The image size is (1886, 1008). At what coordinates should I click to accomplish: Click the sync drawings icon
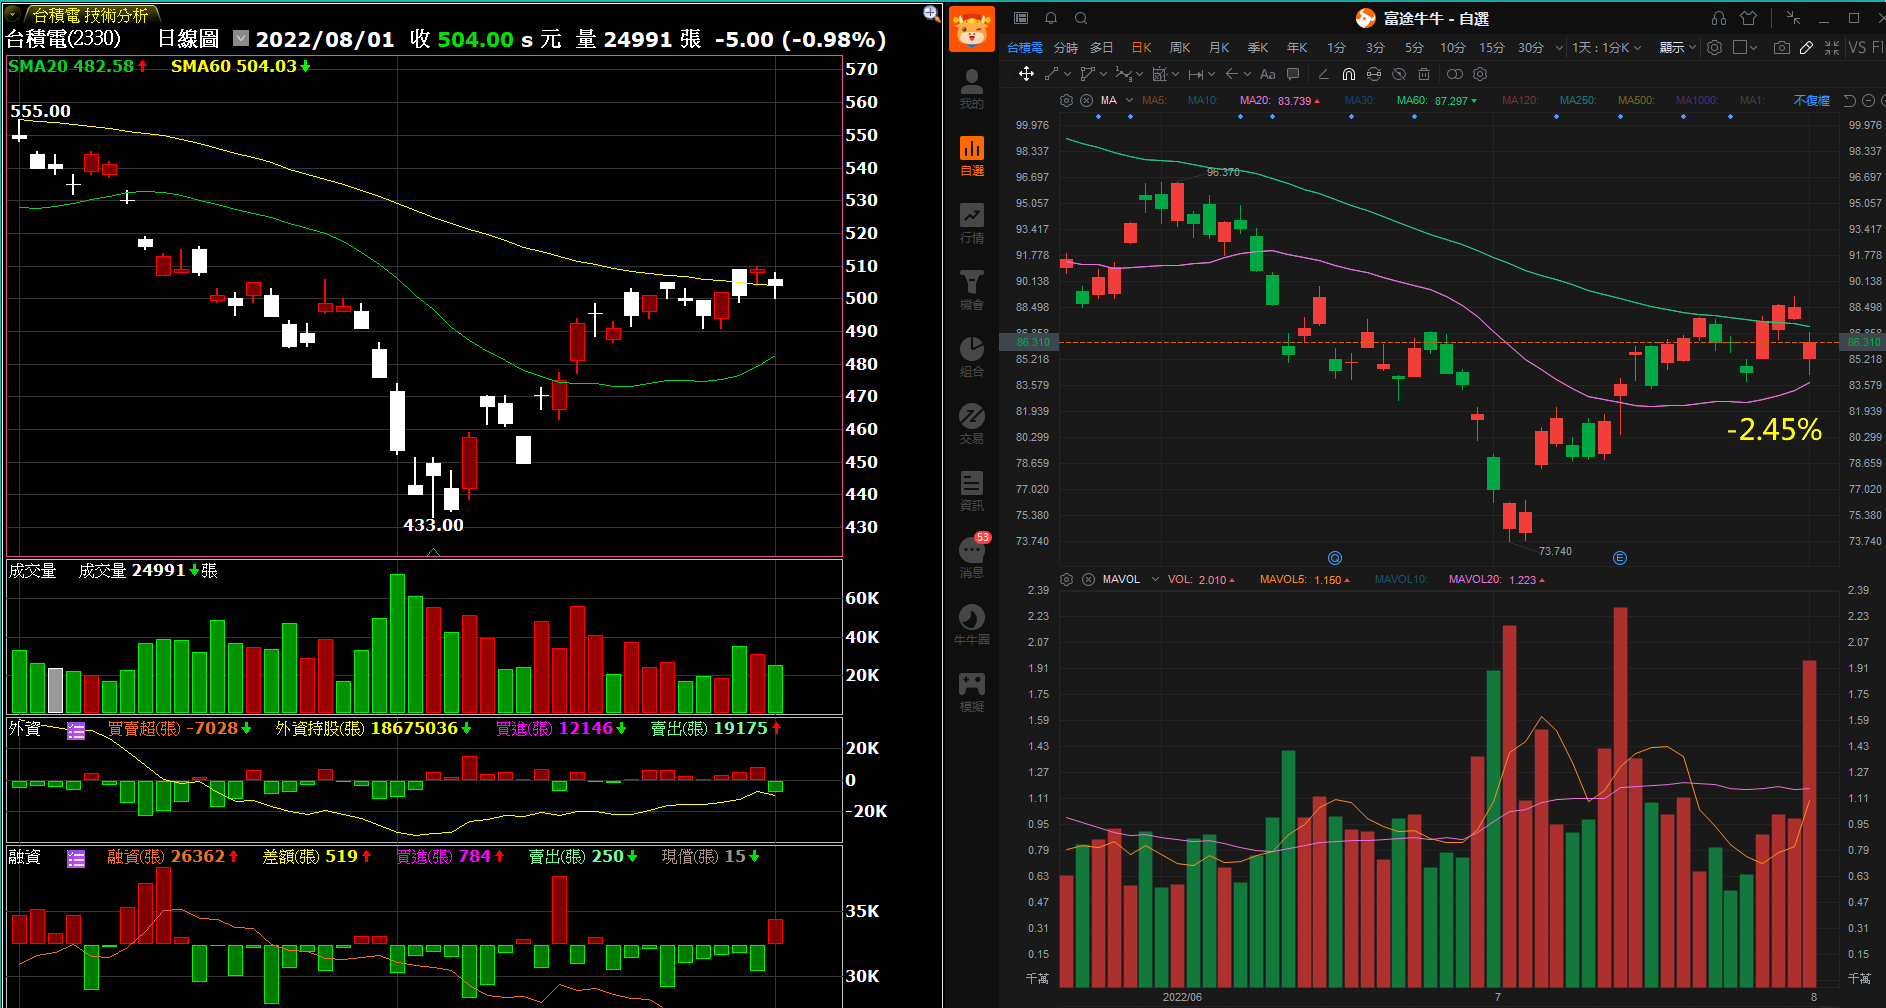(x=1374, y=74)
